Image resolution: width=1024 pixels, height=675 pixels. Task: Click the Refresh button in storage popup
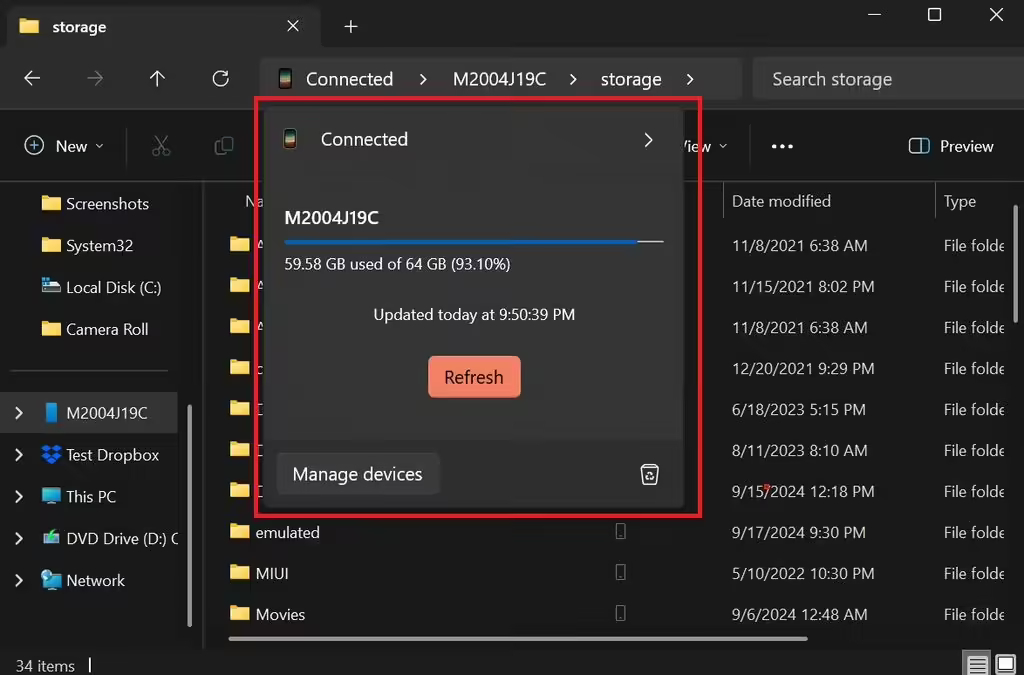pyautogui.click(x=474, y=377)
